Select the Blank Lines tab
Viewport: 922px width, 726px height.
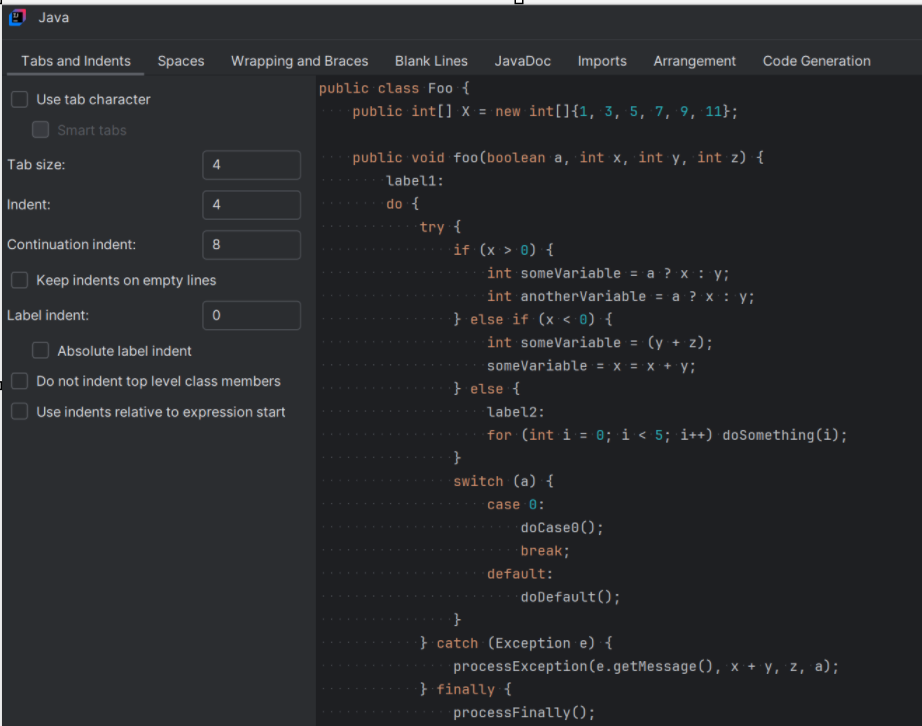coord(431,61)
